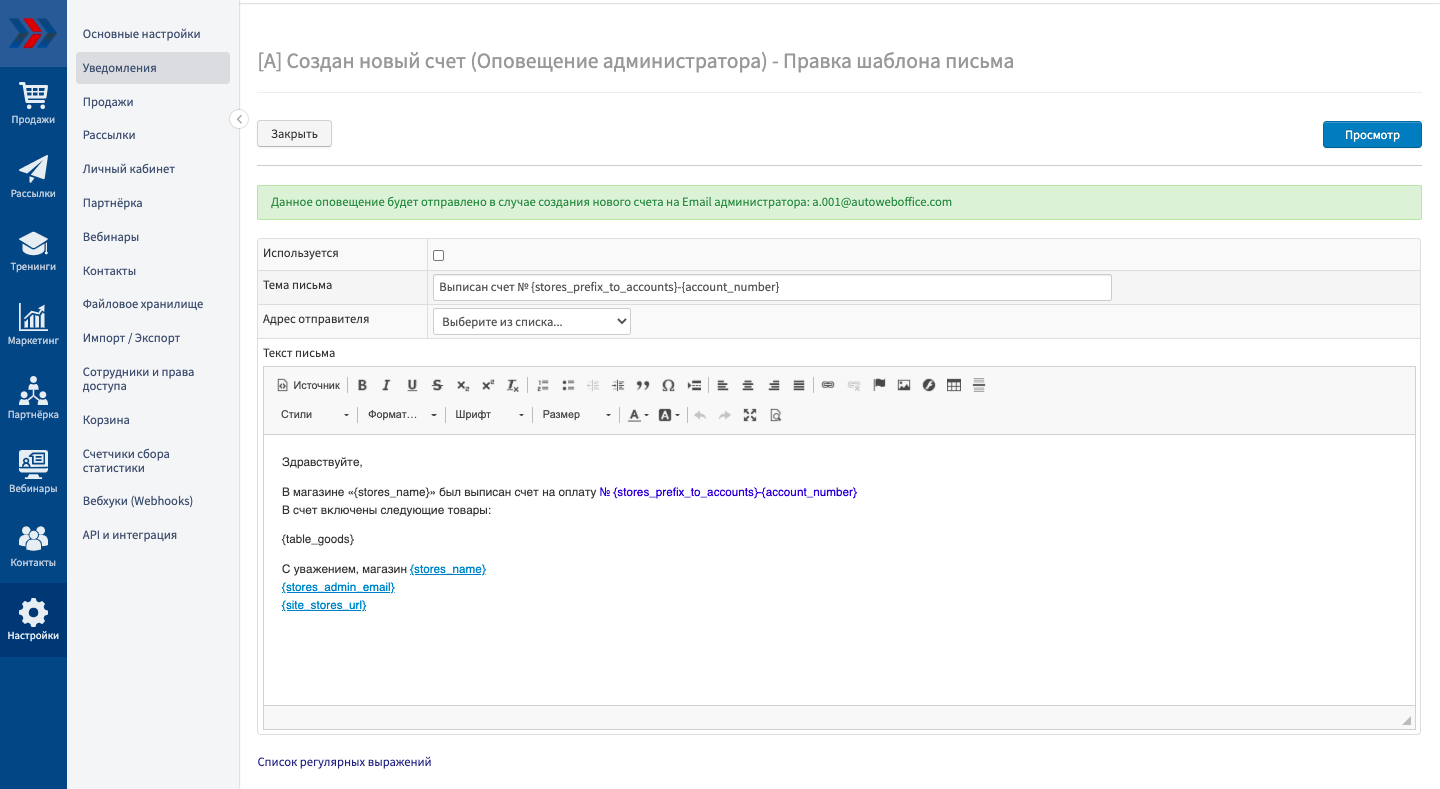Justify the text

point(798,385)
